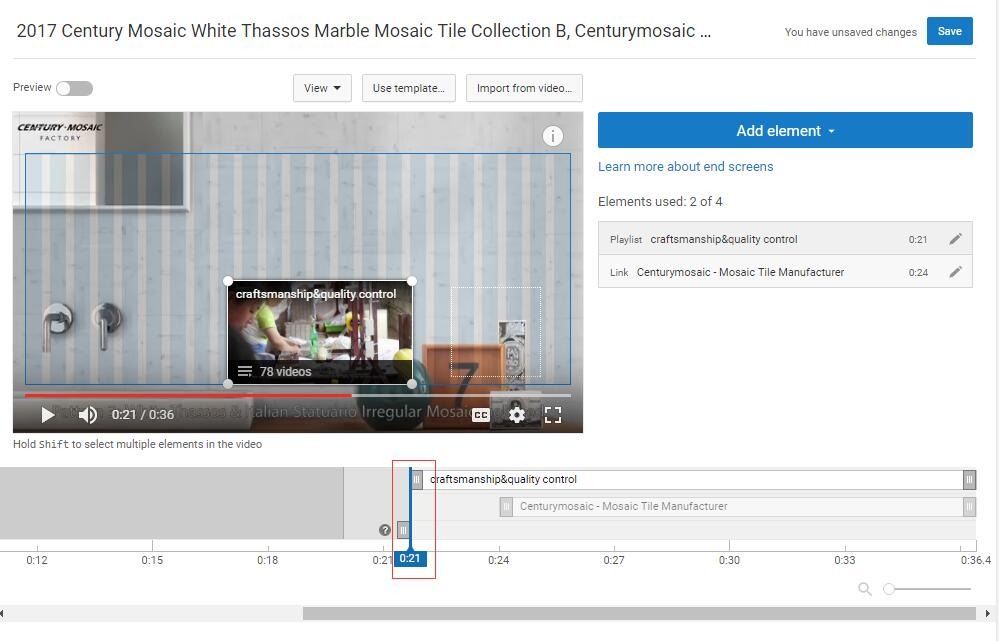Click the horizontal scrollbar thumb
The height and width of the screenshot is (641, 999).
639,613
